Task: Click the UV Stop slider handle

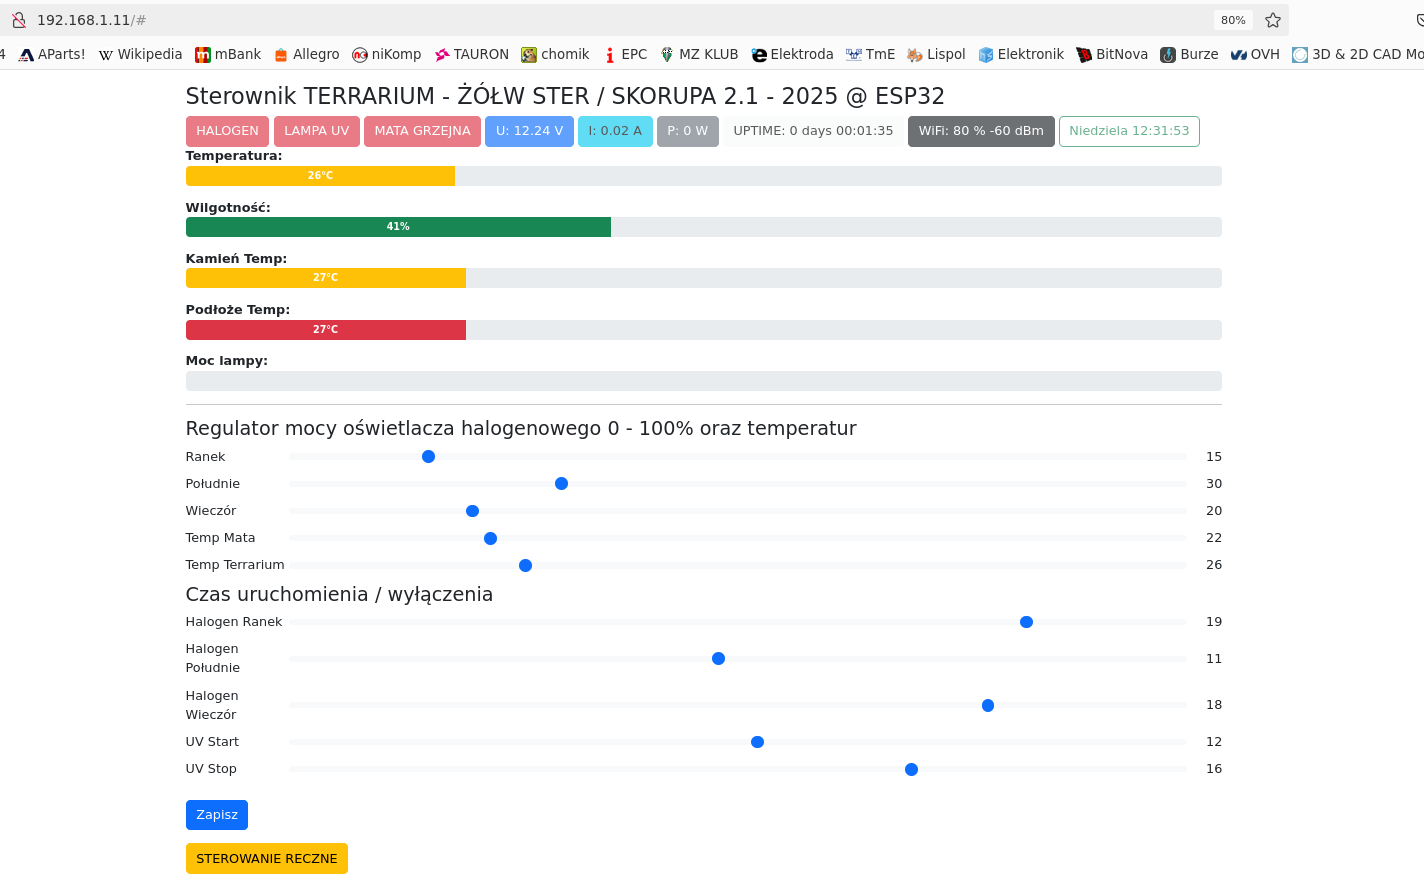Action: click(x=911, y=770)
